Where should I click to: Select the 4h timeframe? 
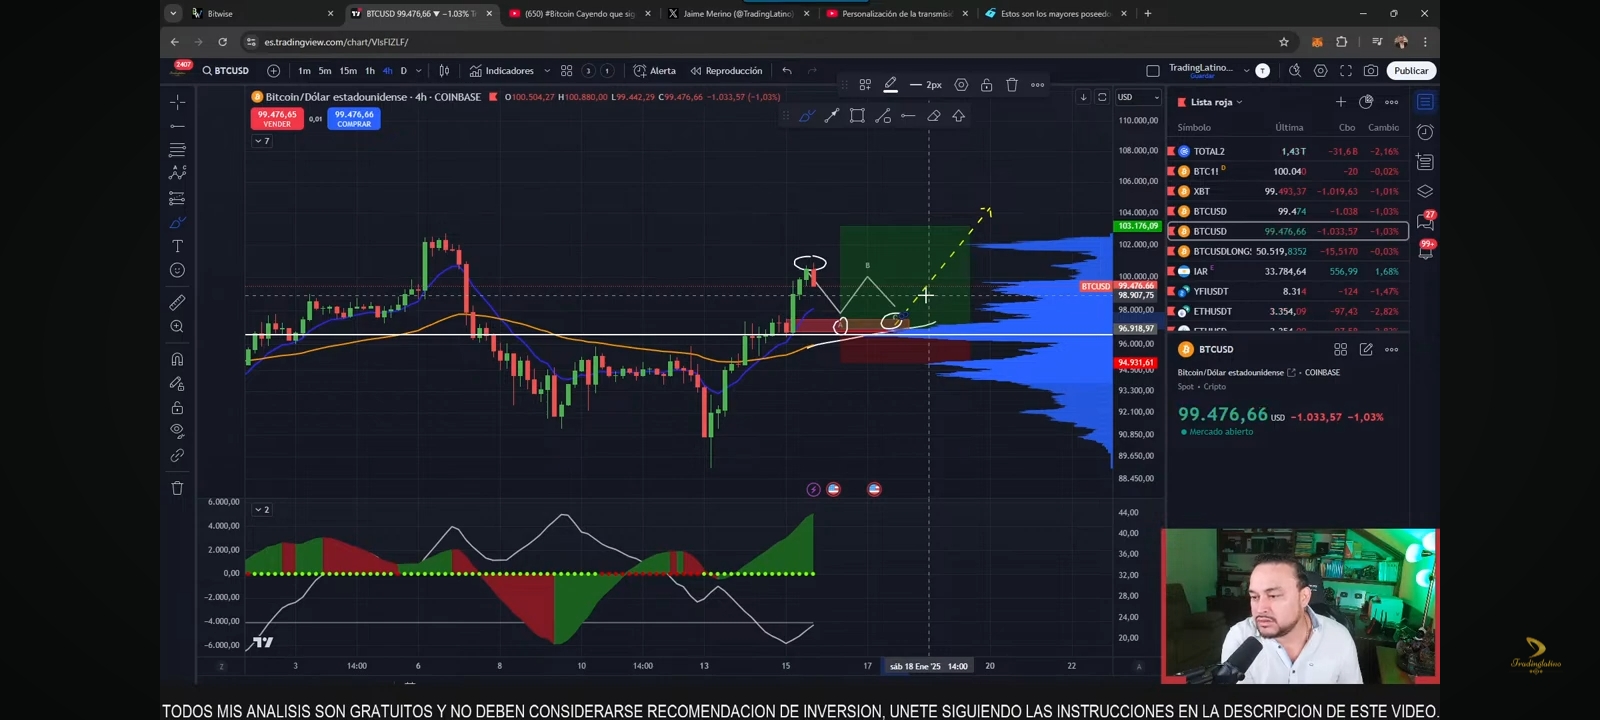(x=388, y=71)
